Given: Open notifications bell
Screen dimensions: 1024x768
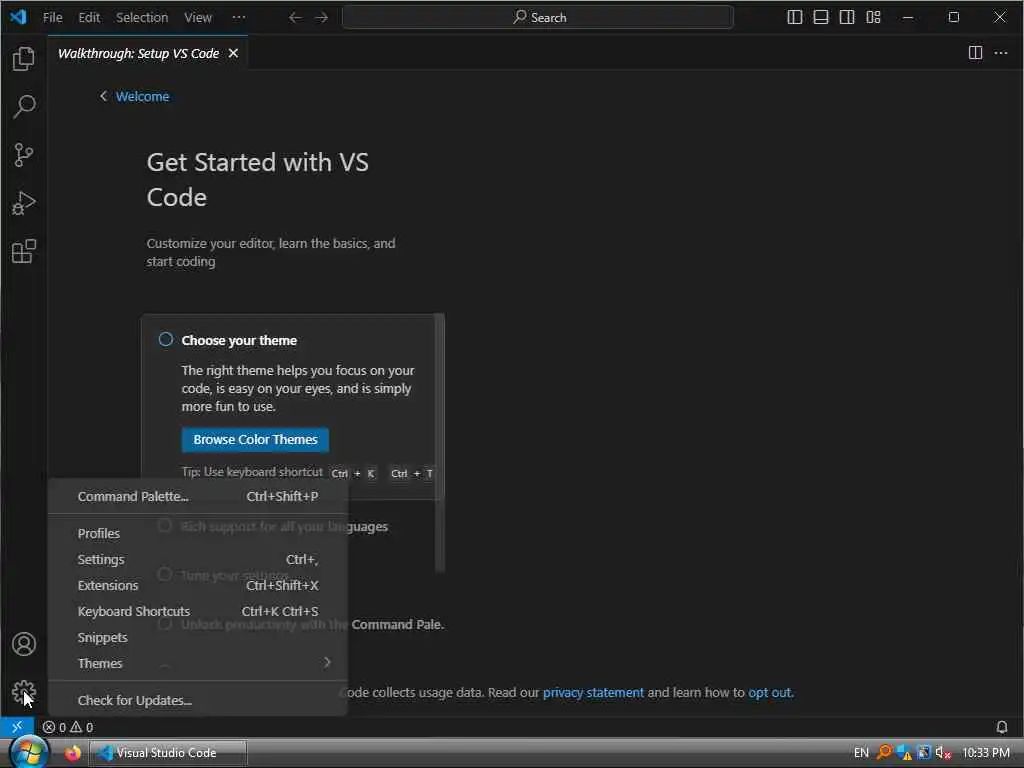Looking at the screenshot, I should coord(1001,727).
